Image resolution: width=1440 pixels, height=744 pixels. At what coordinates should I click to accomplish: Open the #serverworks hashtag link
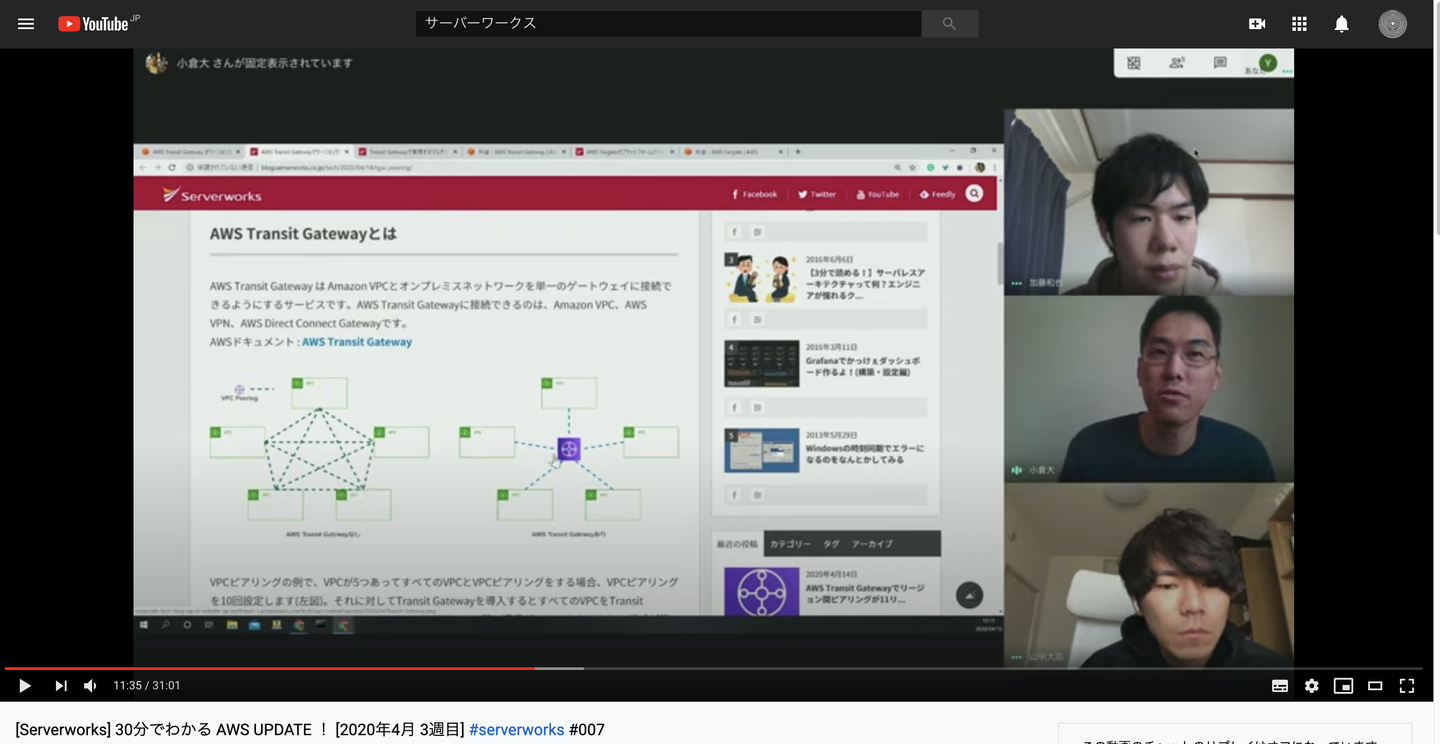[516, 730]
